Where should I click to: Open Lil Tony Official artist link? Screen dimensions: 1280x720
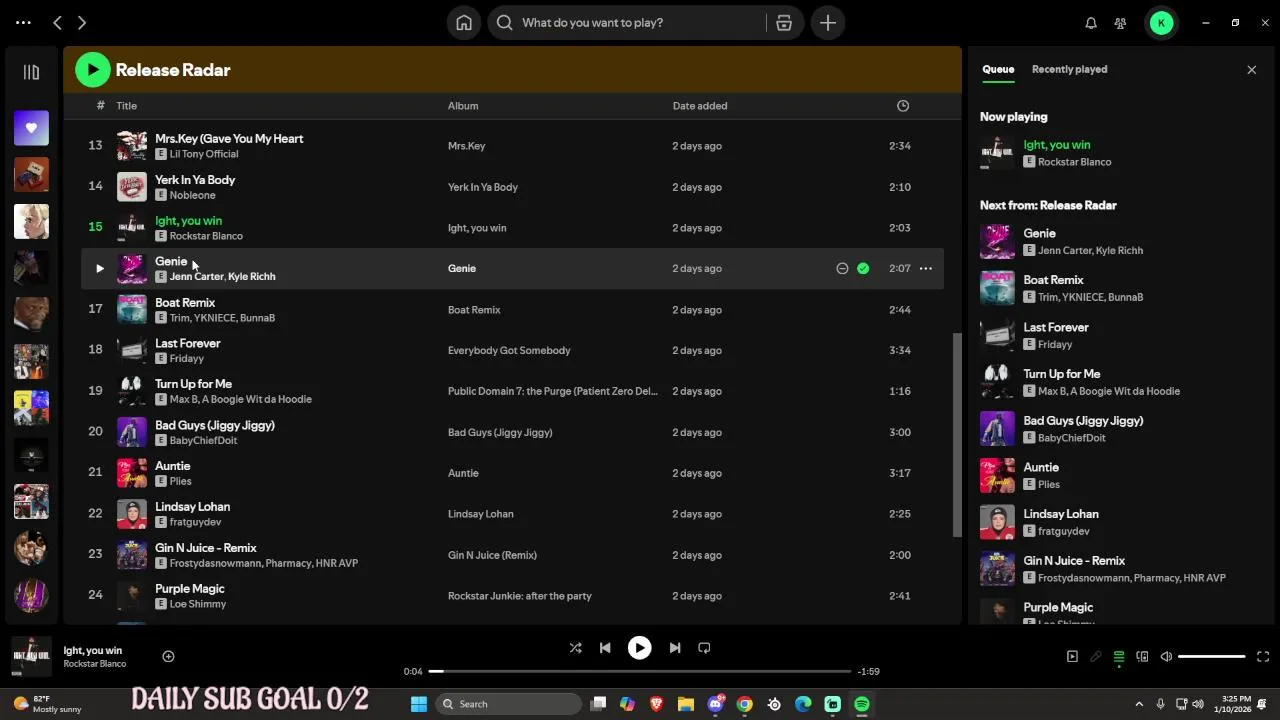click(x=204, y=154)
